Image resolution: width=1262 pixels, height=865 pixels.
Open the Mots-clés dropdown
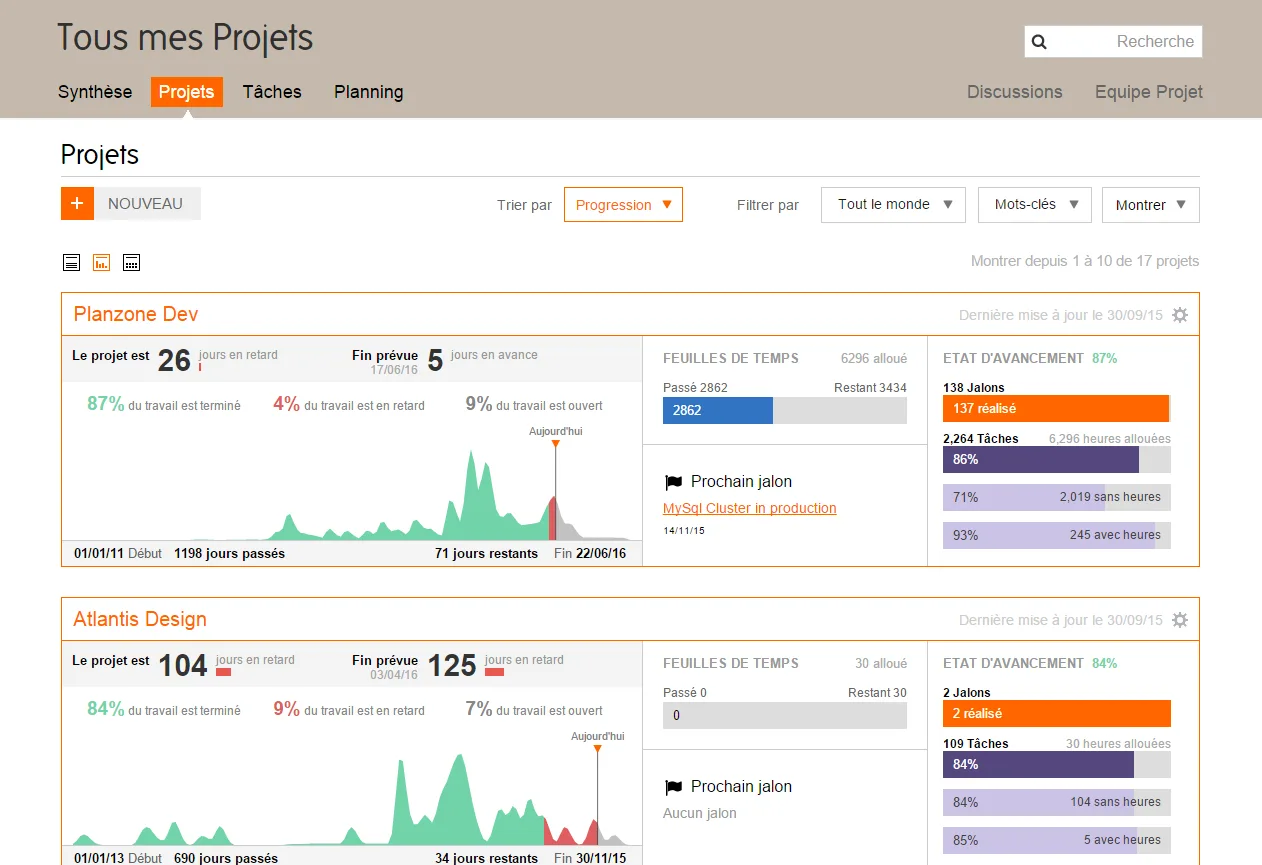pyautogui.click(x=1034, y=204)
